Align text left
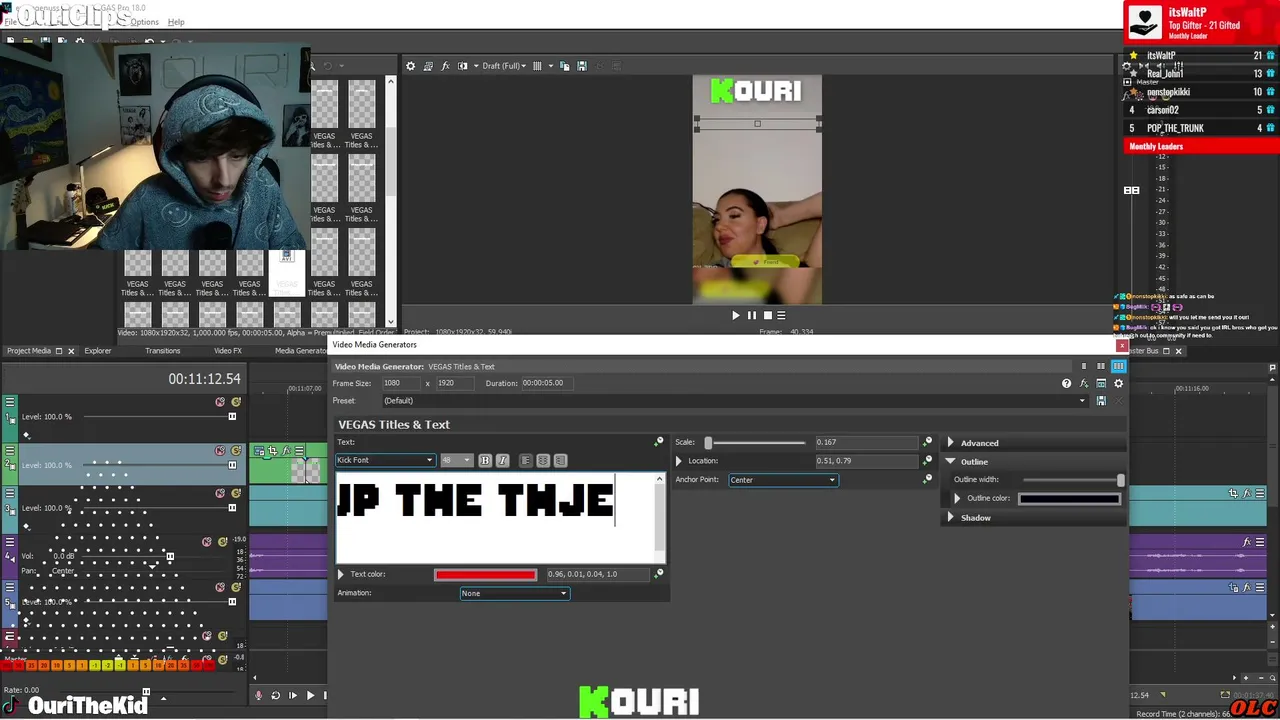Screen dimensions: 1280x720 click(525, 460)
